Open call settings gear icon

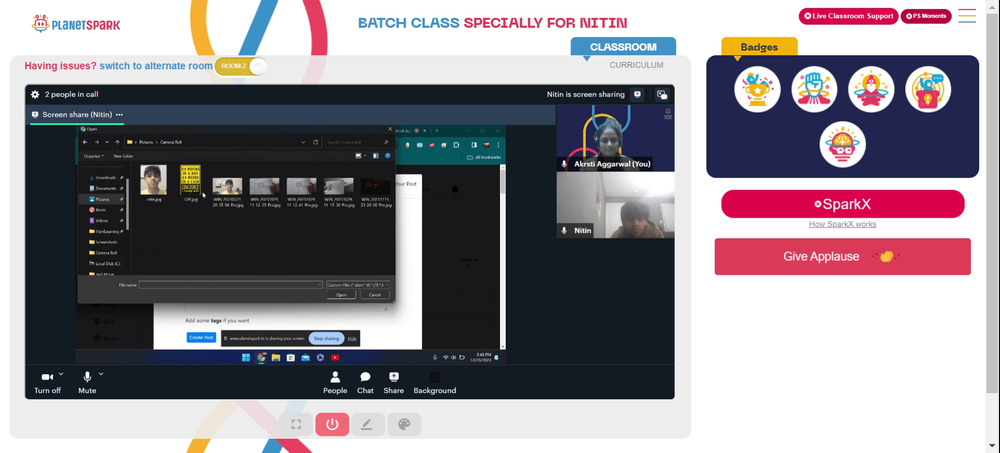(35, 95)
